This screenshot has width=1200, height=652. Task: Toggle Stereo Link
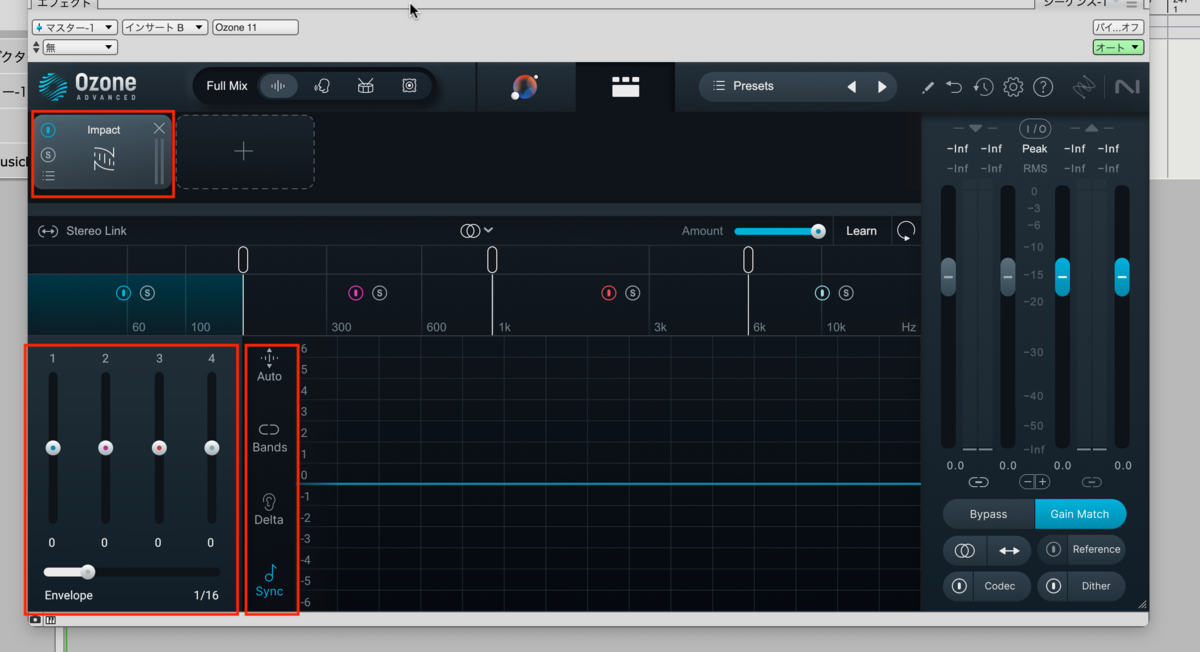click(82, 231)
